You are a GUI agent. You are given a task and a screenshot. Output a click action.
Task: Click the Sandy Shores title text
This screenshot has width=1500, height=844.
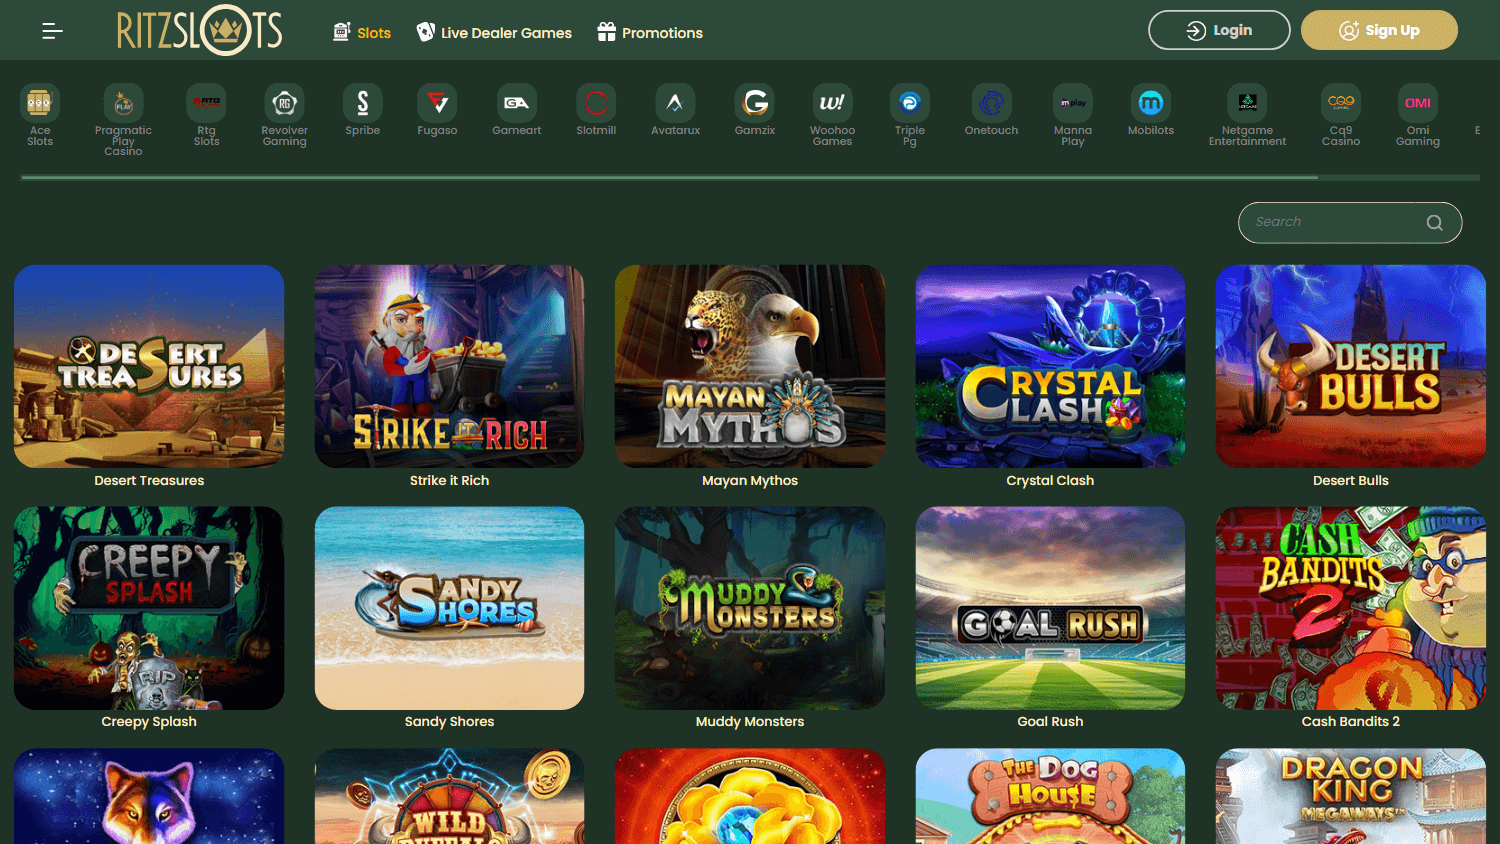(449, 722)
